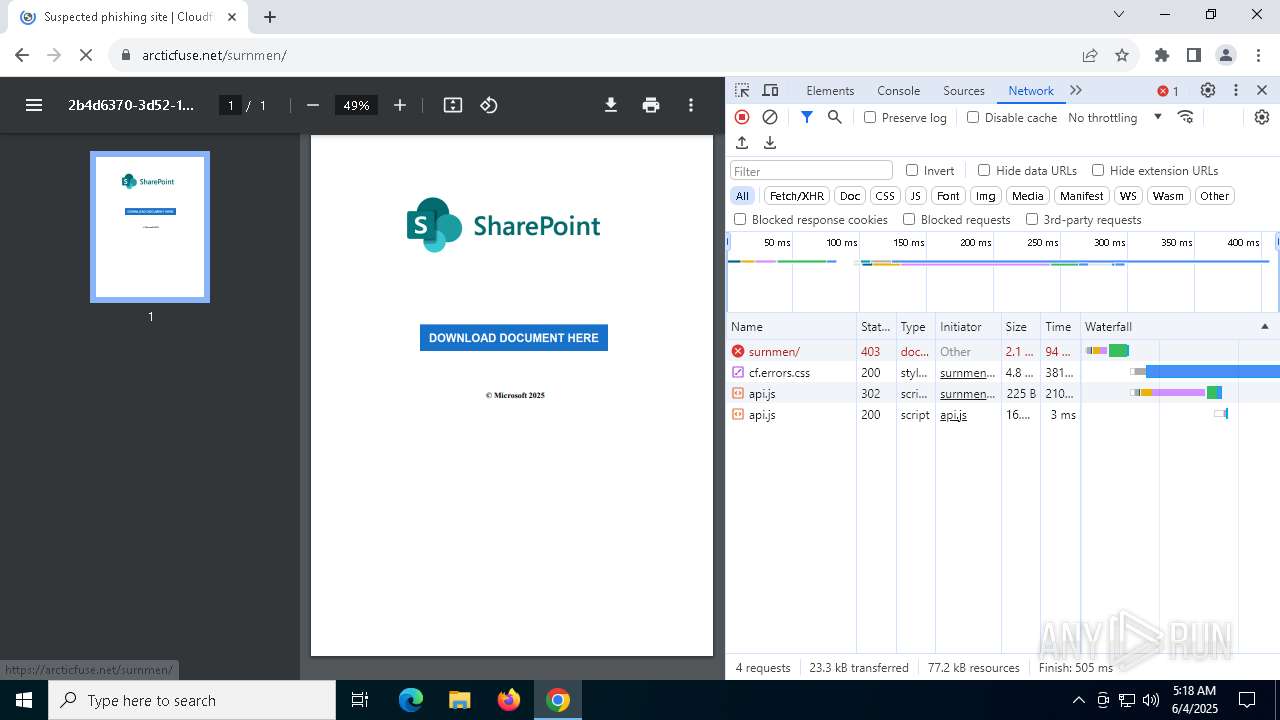
Task: Go back to the previous page
Action: click(x=22, y=55)
